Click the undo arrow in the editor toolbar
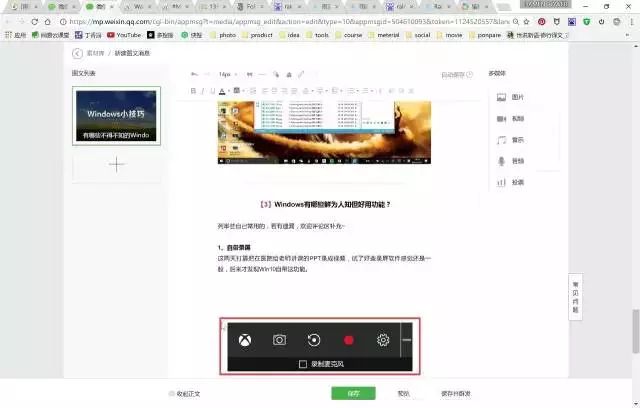This screenshot has height=408, width=640. pos(194,74)
